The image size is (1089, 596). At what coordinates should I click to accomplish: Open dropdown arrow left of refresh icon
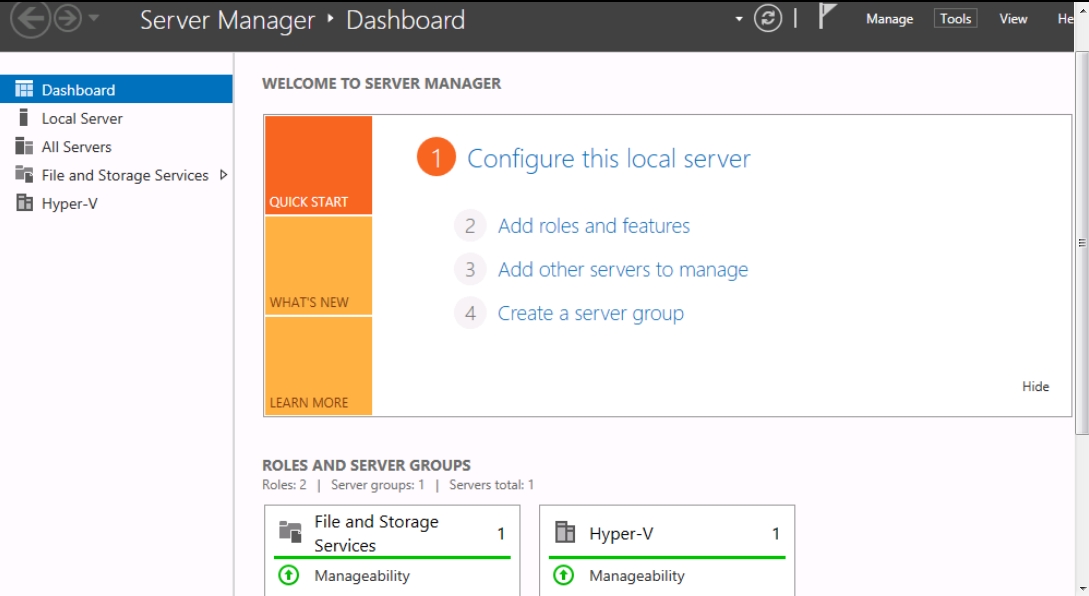[738, 19]
